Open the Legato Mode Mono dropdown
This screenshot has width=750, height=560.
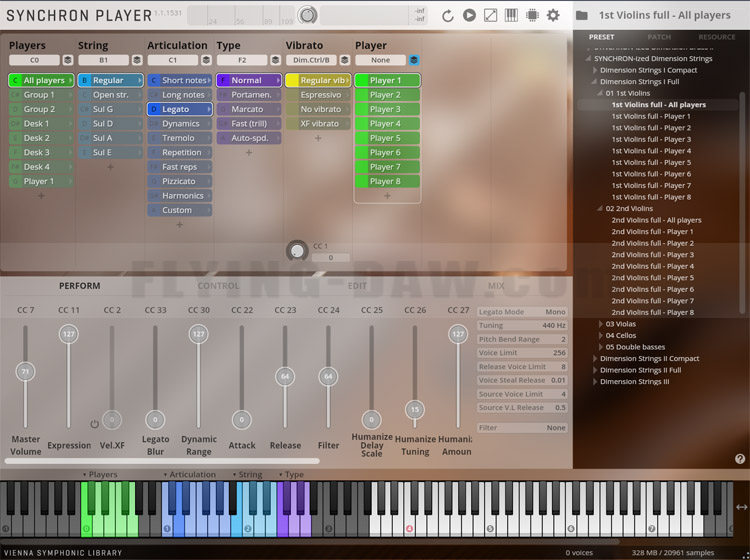tap(522, 312)
